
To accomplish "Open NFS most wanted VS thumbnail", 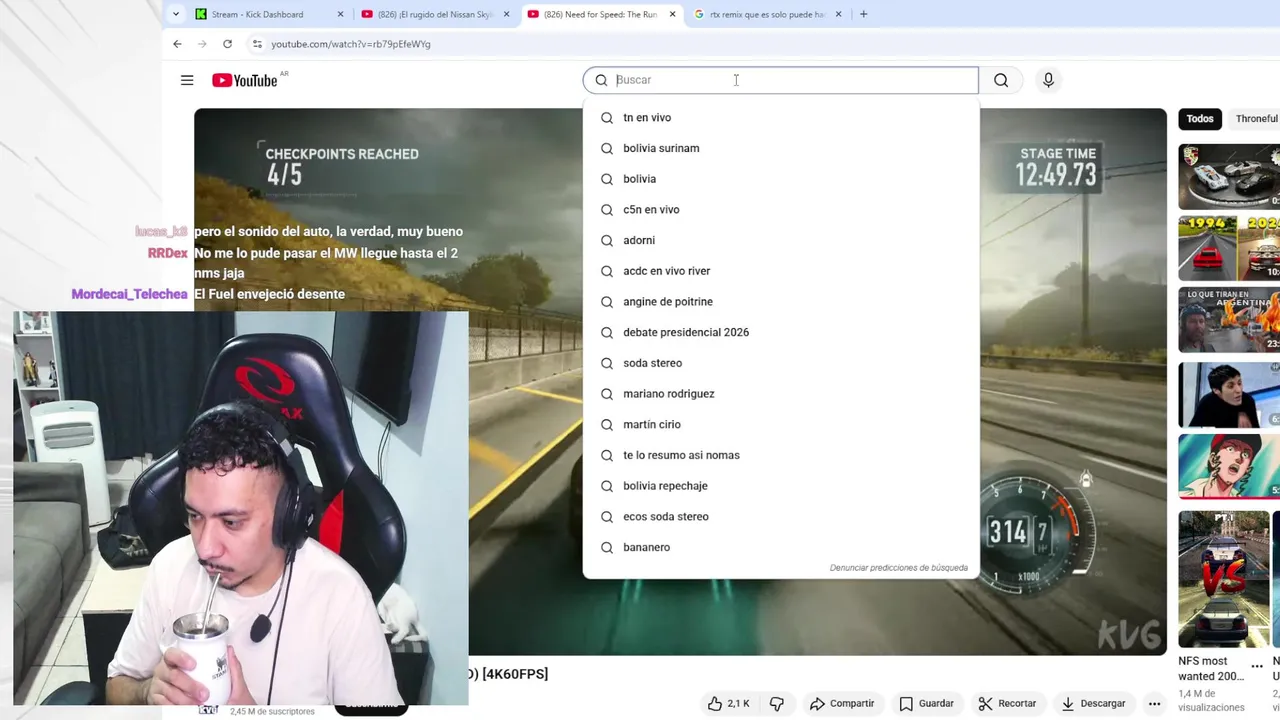I will [x=1224, y=579].
